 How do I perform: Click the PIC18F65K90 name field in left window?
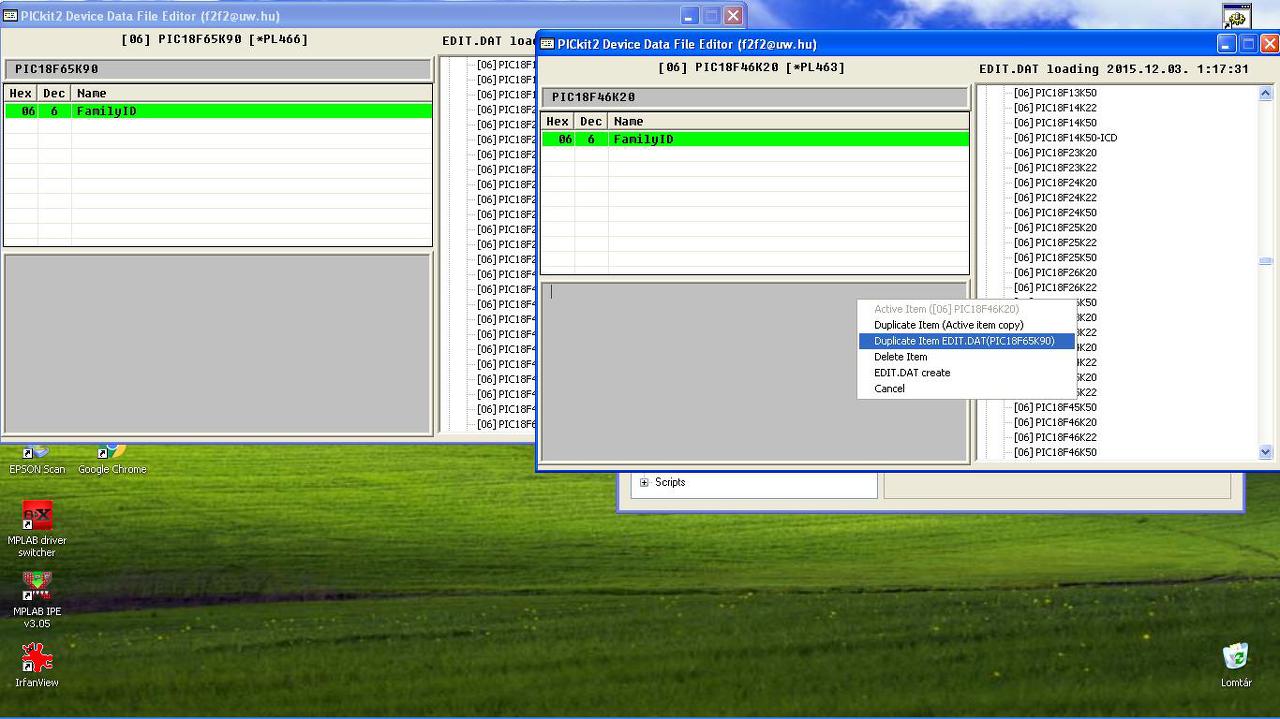point(218,69)
